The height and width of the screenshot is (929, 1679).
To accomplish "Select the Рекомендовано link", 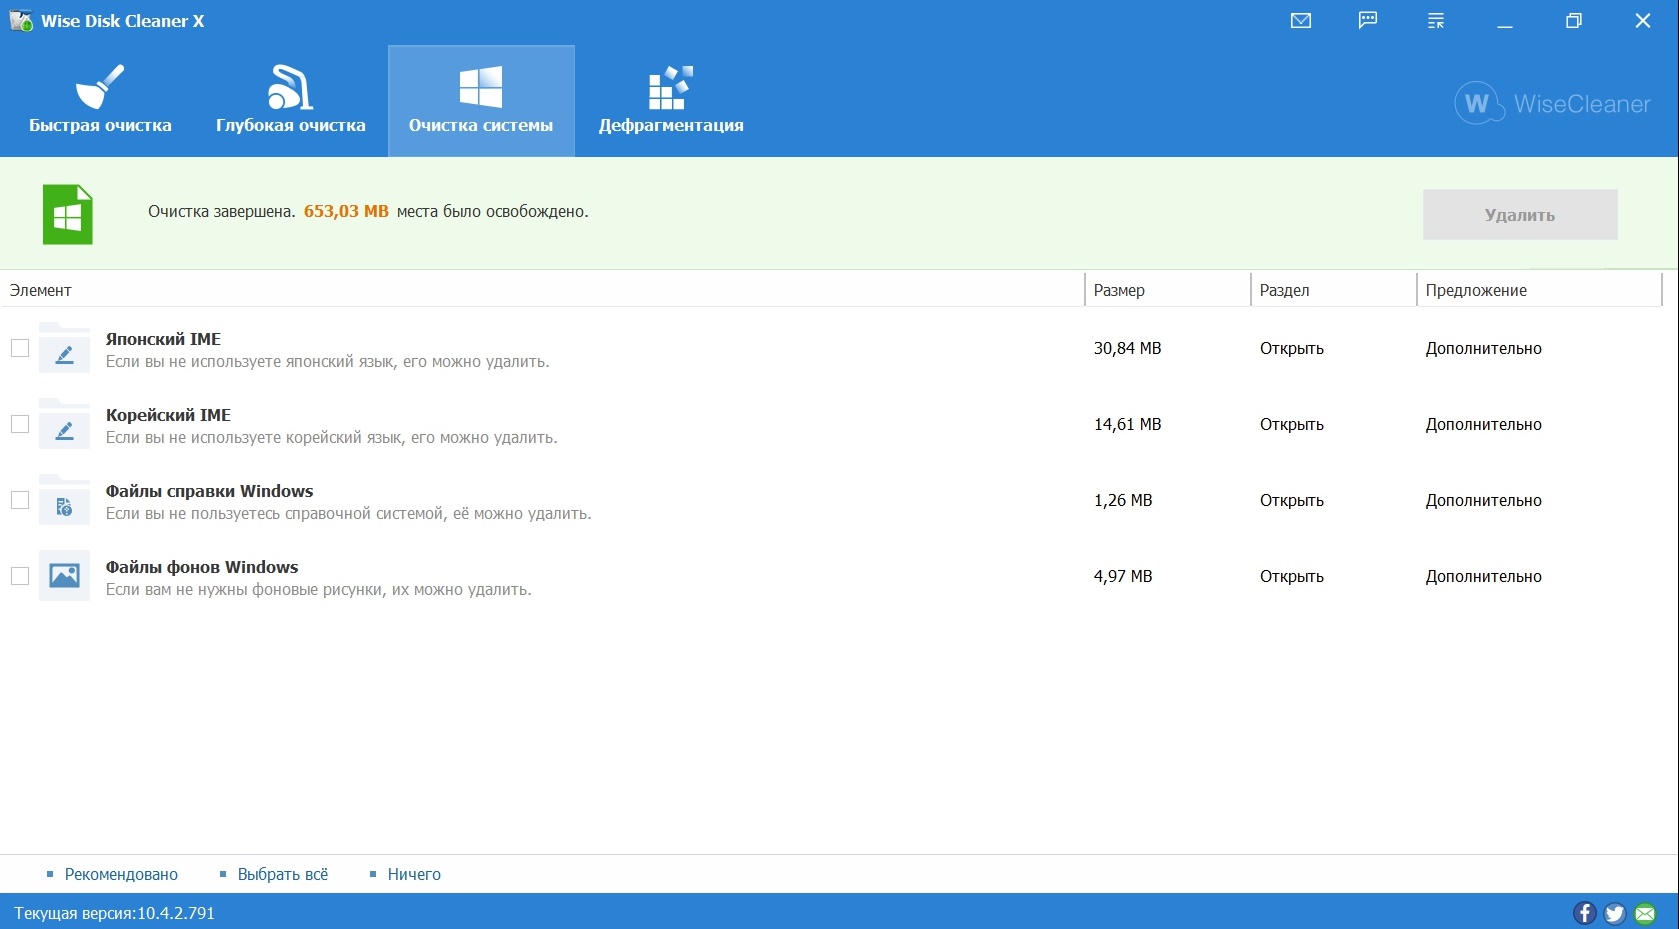I will point(121,874).
